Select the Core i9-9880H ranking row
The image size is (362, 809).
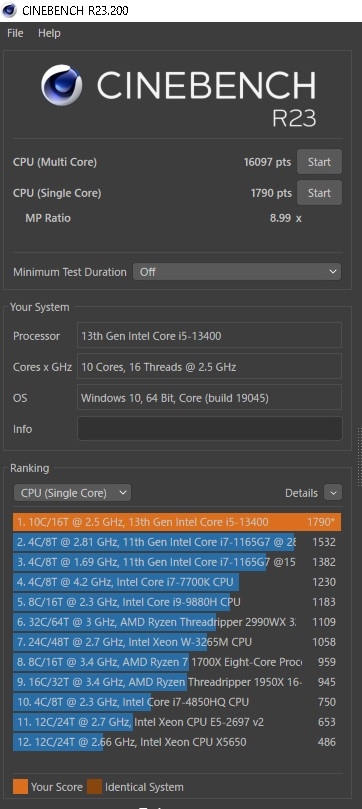(177, 602)
